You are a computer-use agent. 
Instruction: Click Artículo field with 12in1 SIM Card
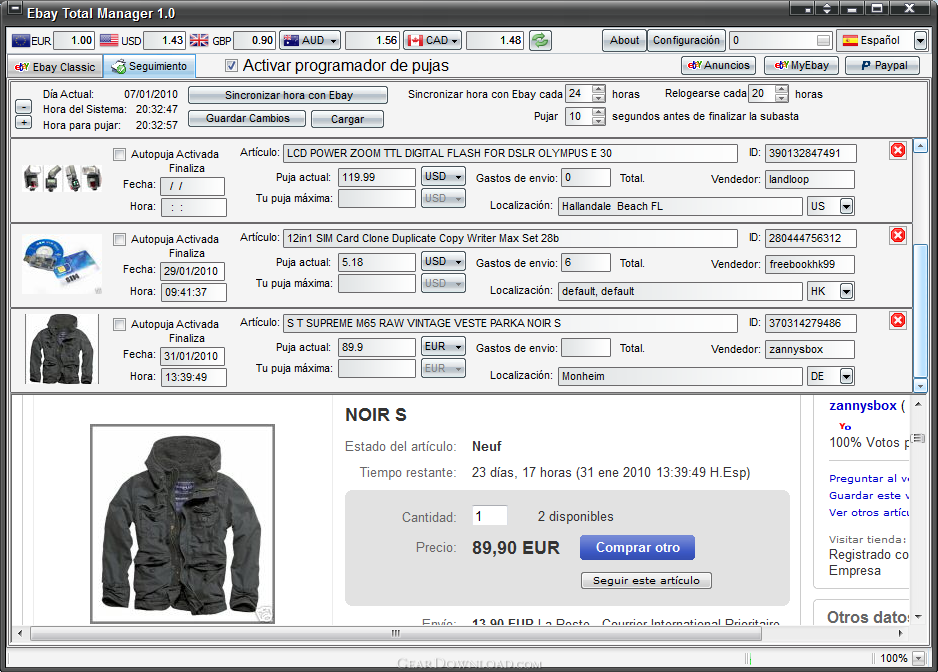click(510, 238)
